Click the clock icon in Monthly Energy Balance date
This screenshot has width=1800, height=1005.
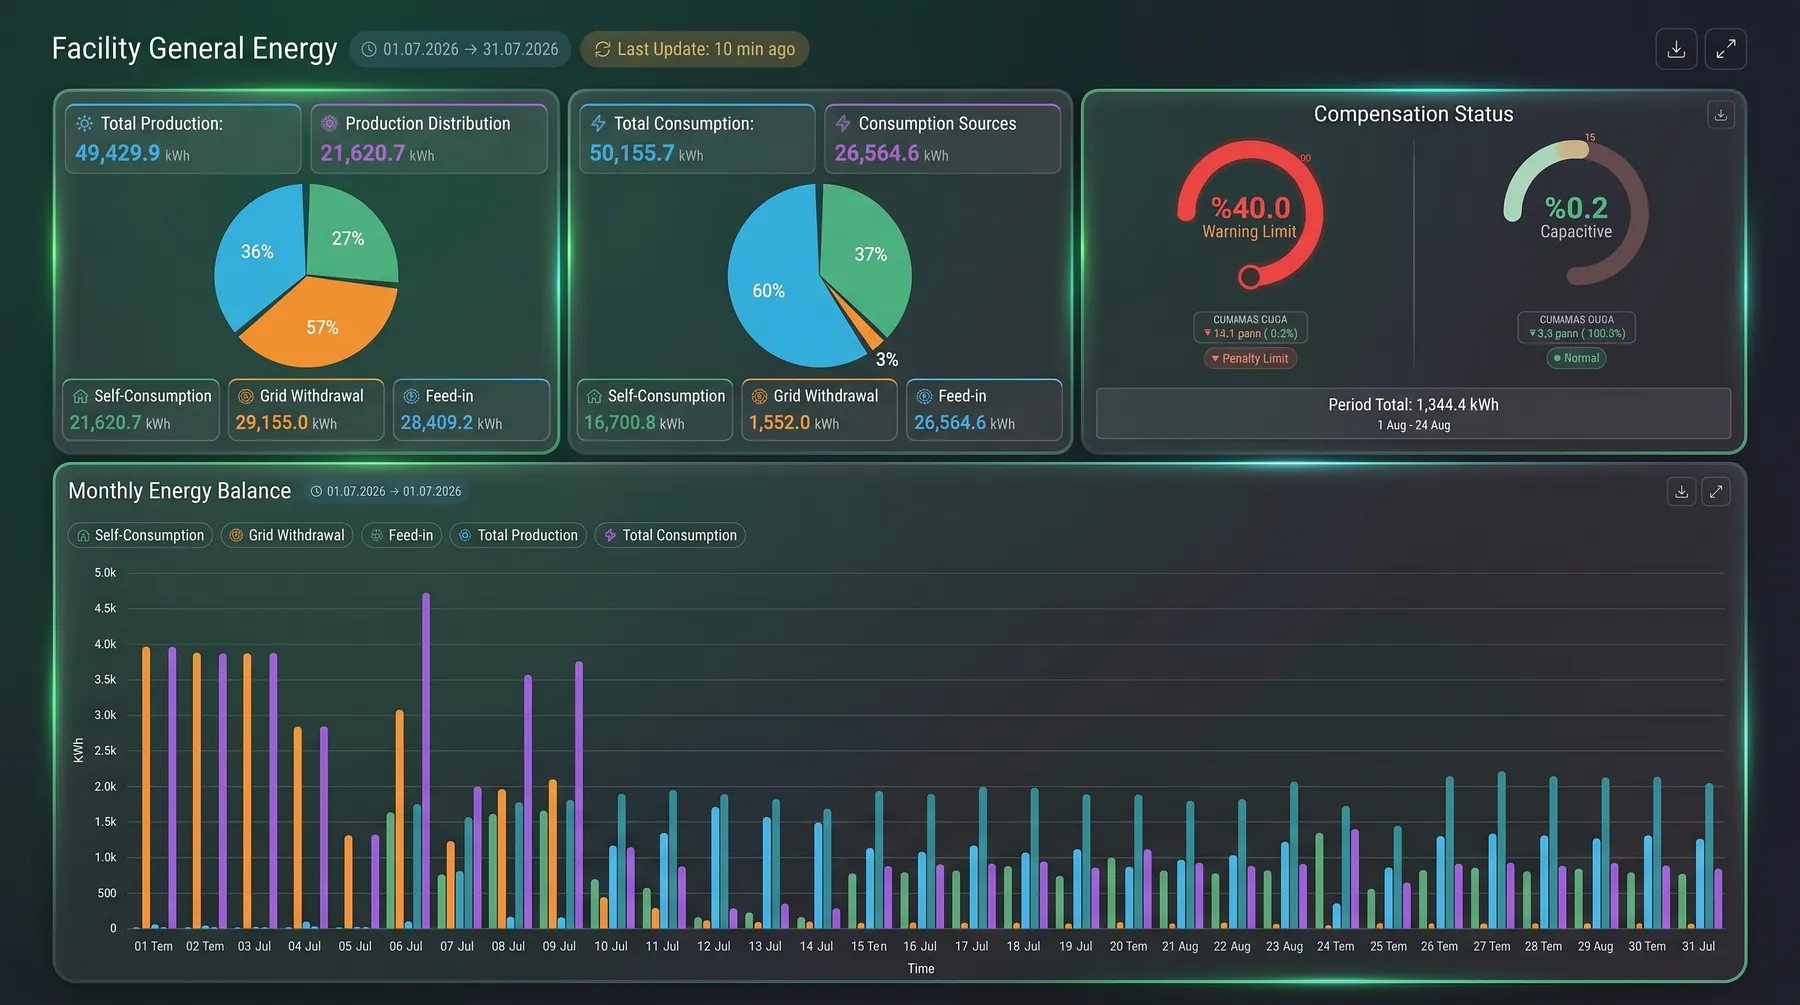316,491
